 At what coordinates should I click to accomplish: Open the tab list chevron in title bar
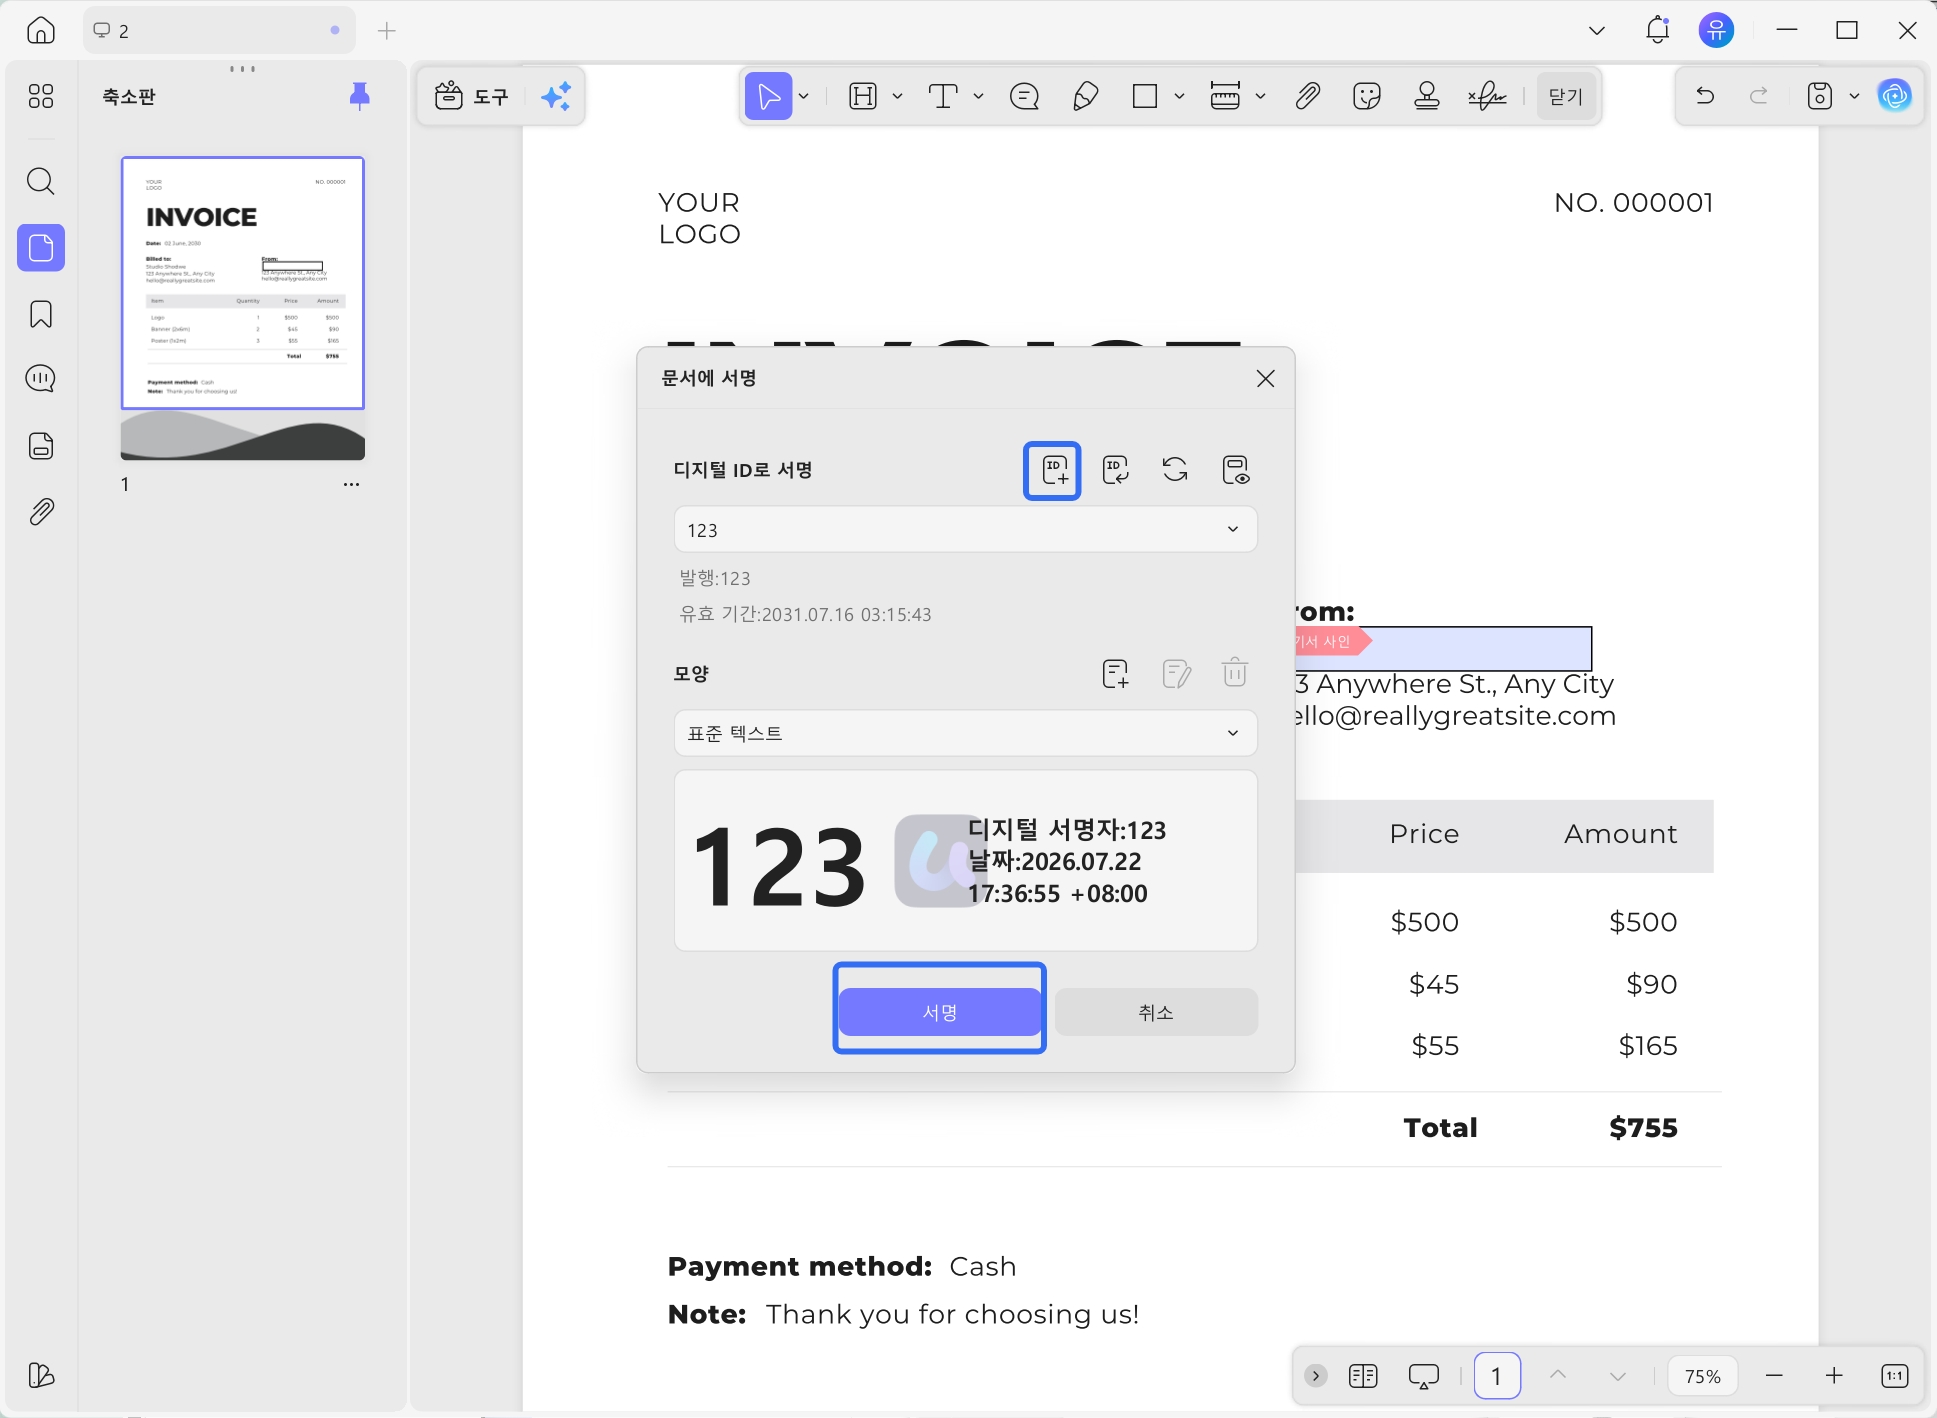tap(1597, 31)
